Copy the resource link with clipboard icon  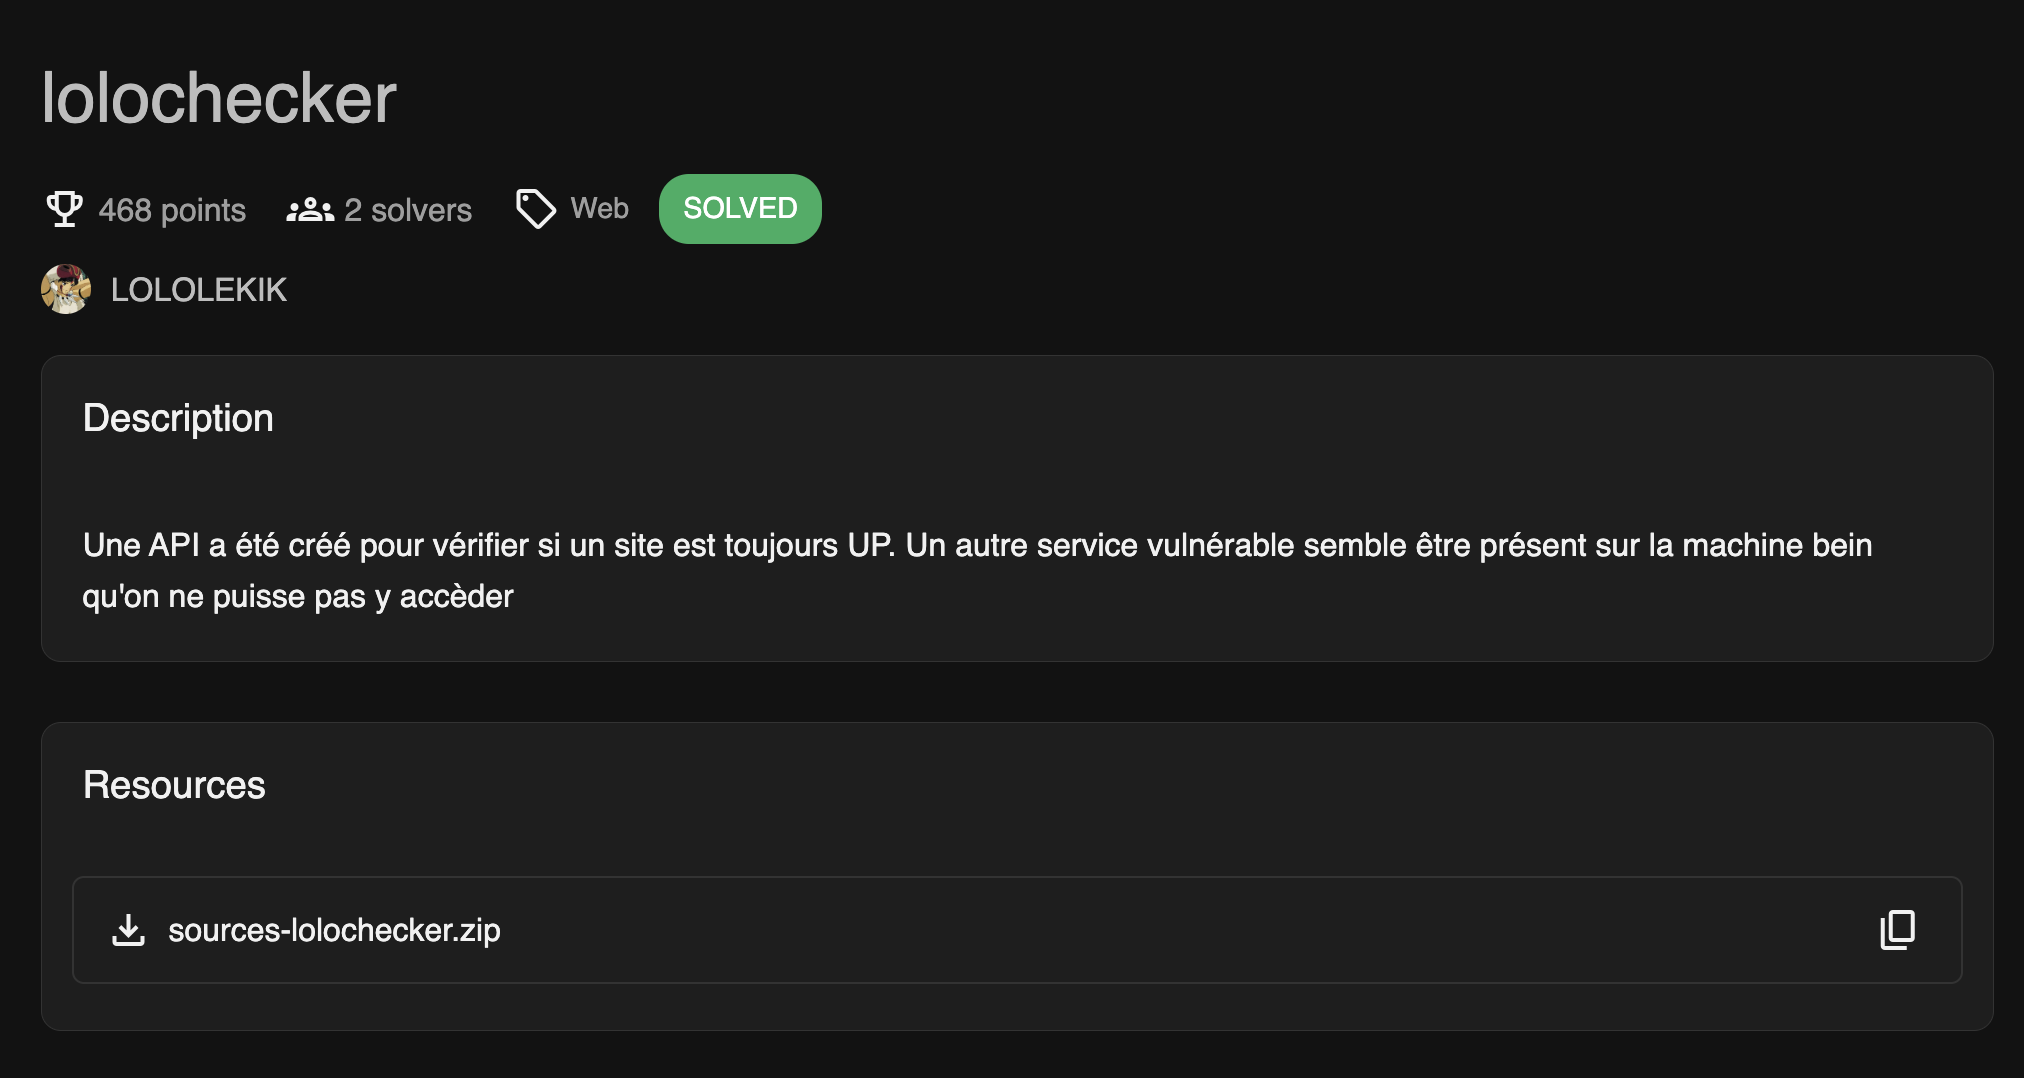tap(1897, 930)
